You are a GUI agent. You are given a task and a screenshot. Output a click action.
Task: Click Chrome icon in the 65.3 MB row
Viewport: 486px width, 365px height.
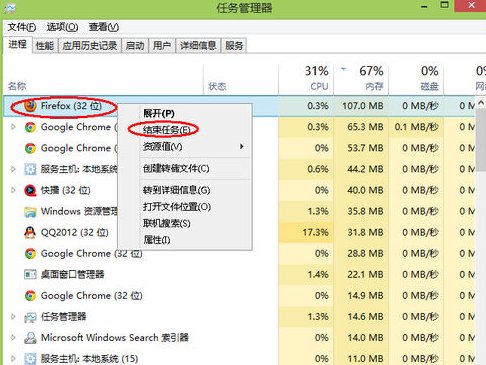click(30, 127)
